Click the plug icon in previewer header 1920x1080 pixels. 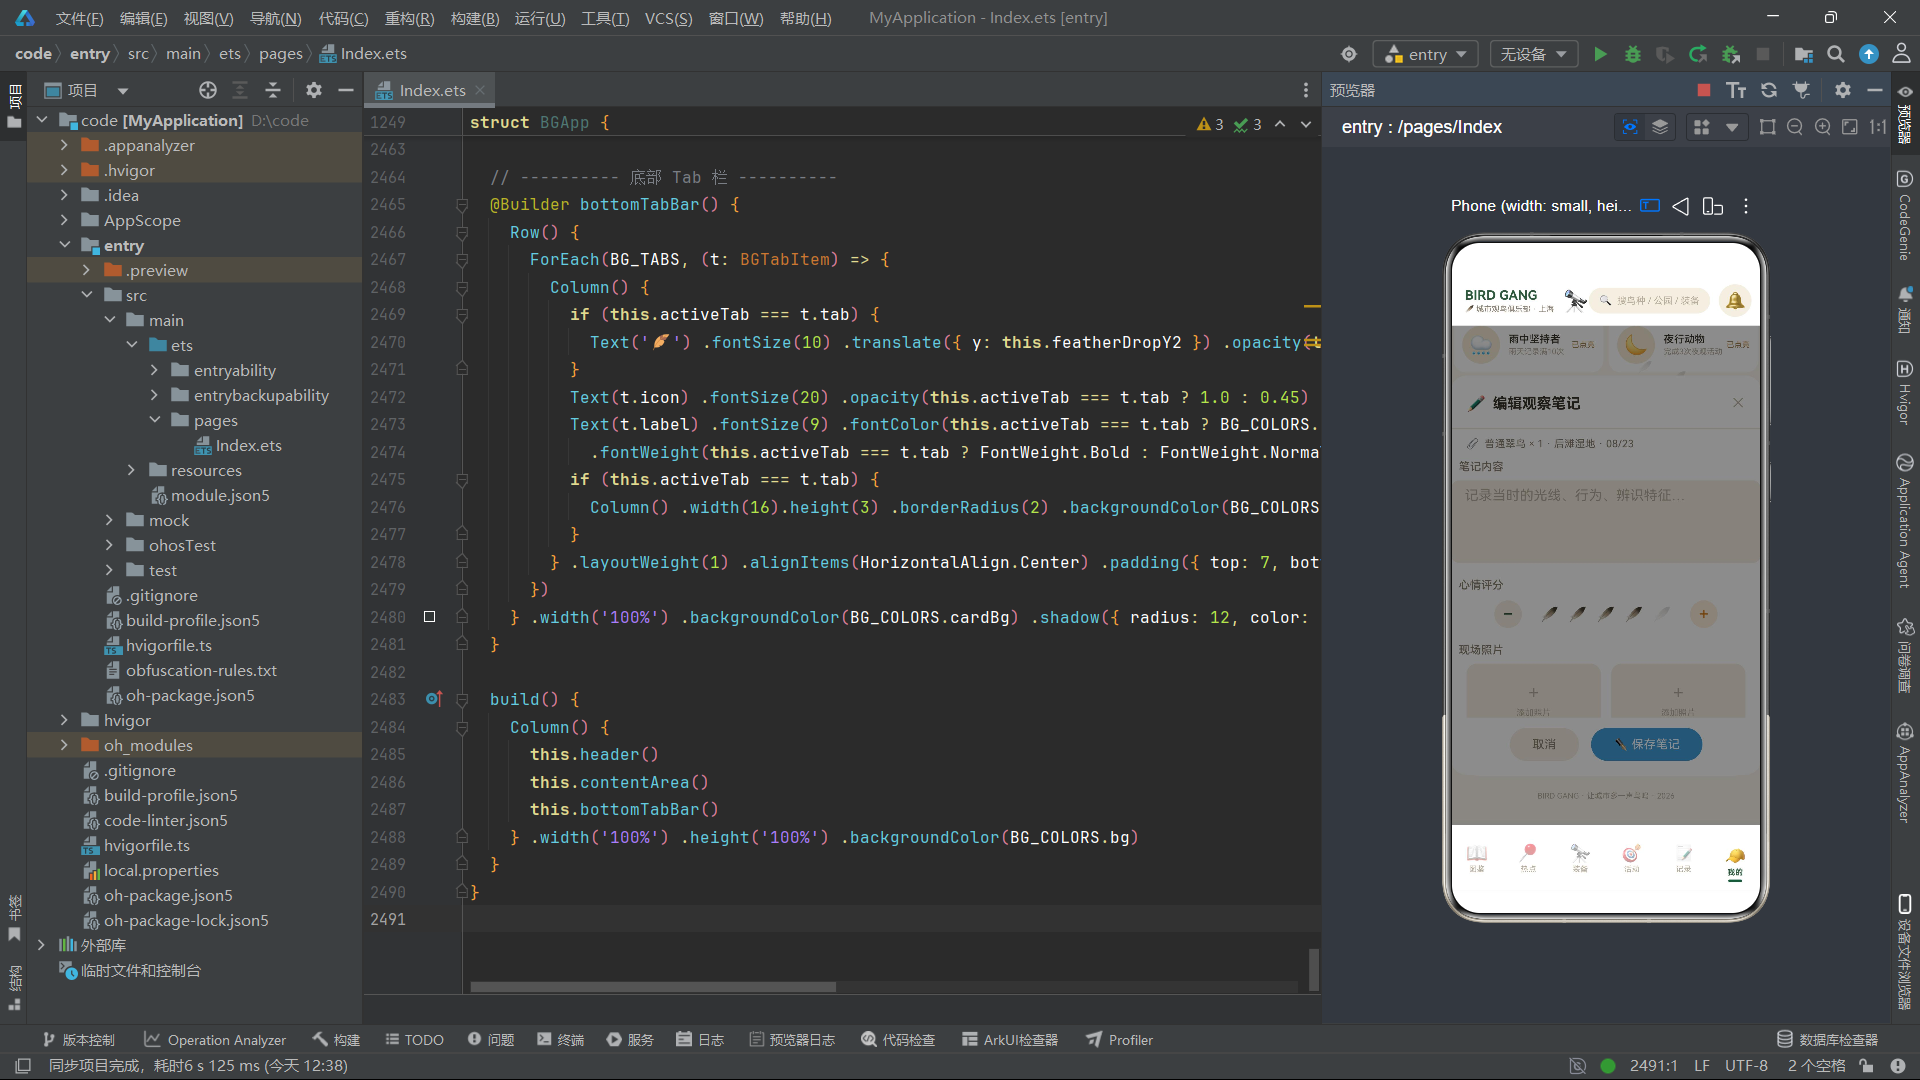pos(1801,90)
